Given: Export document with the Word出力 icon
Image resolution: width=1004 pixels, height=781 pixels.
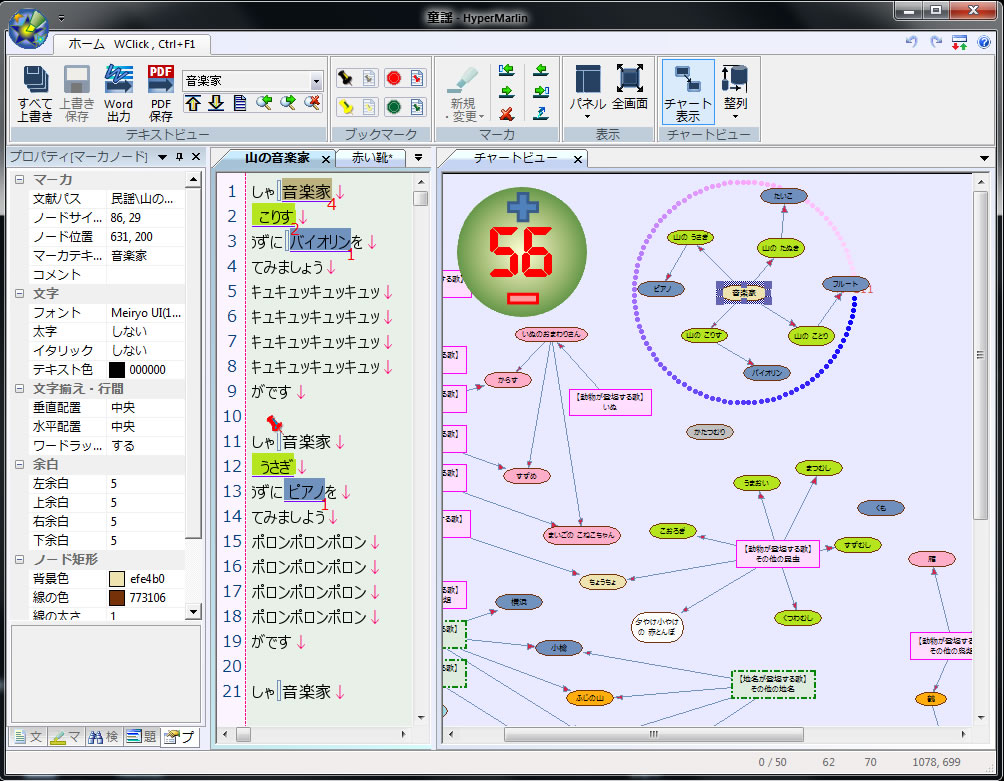Looking at the screenshot, I should 118,81.
